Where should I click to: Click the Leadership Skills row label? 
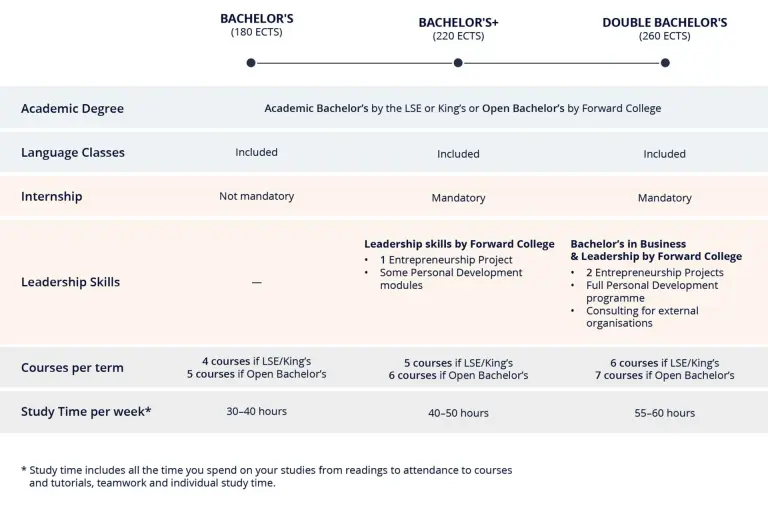pyautogui.click(x=71, y=282)
